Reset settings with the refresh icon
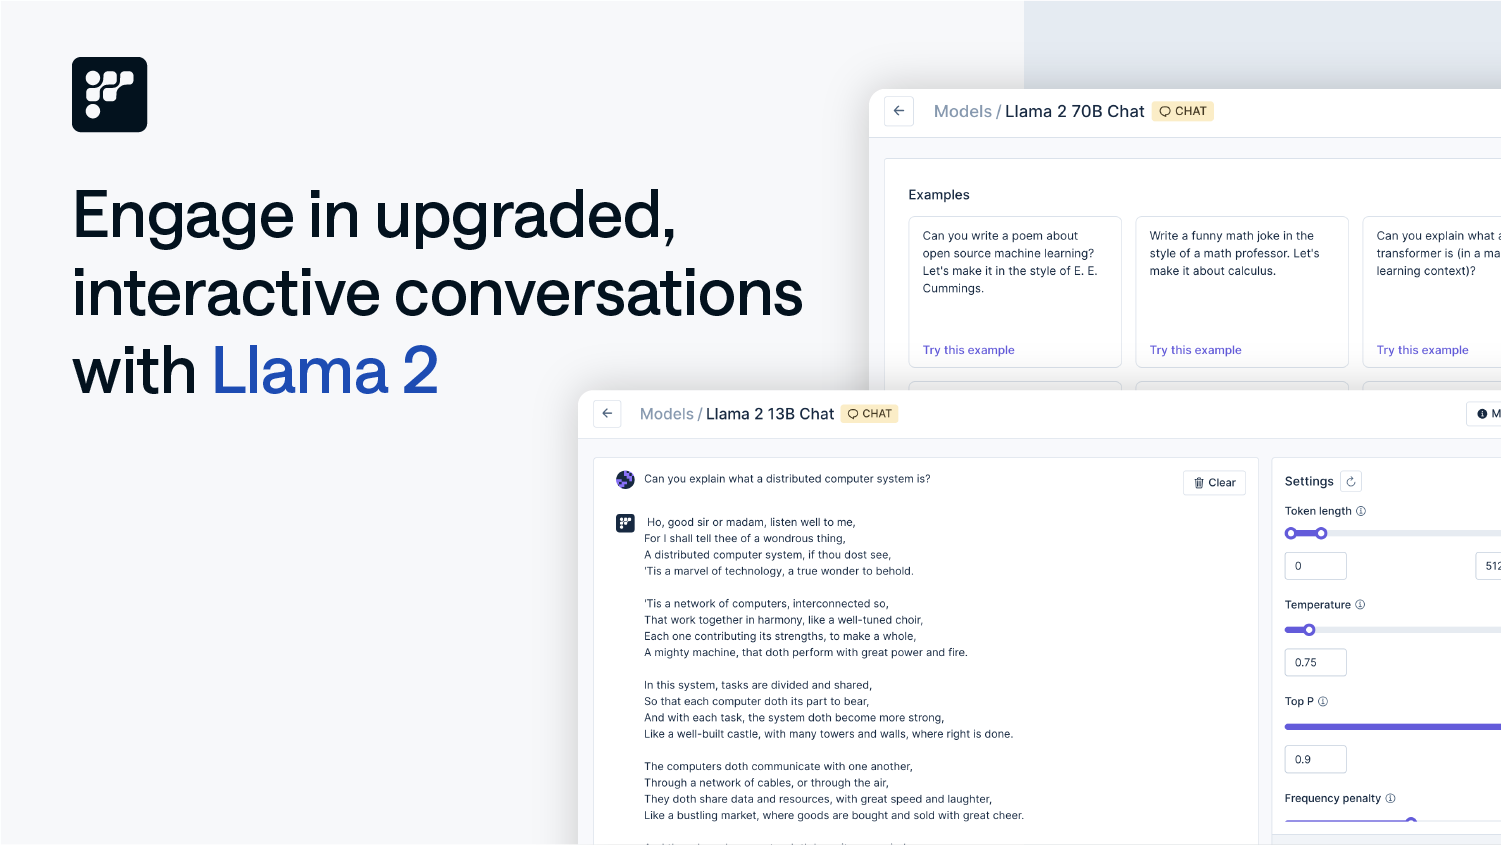Image resolution: width=1501 pixels, height=845 pixels. (1351, 481)
